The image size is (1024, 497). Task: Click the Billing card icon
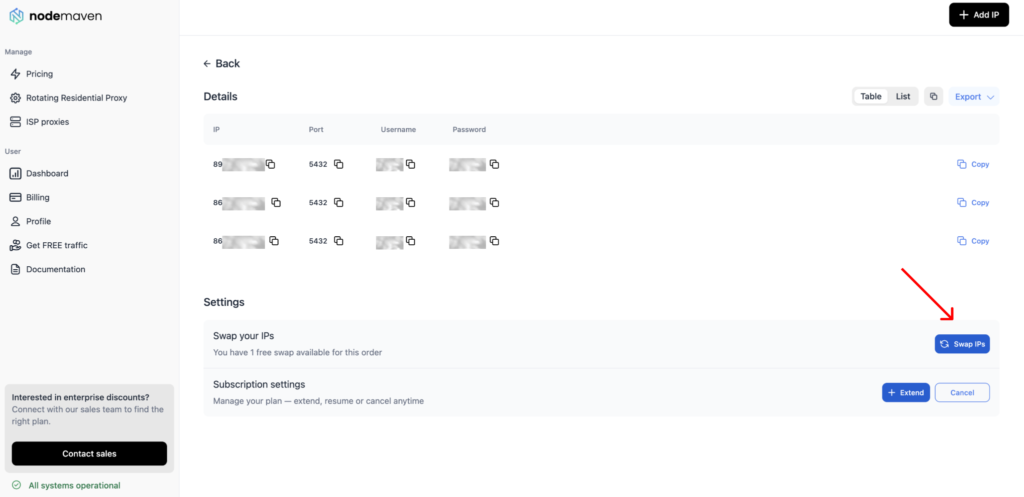pos(16,197)
